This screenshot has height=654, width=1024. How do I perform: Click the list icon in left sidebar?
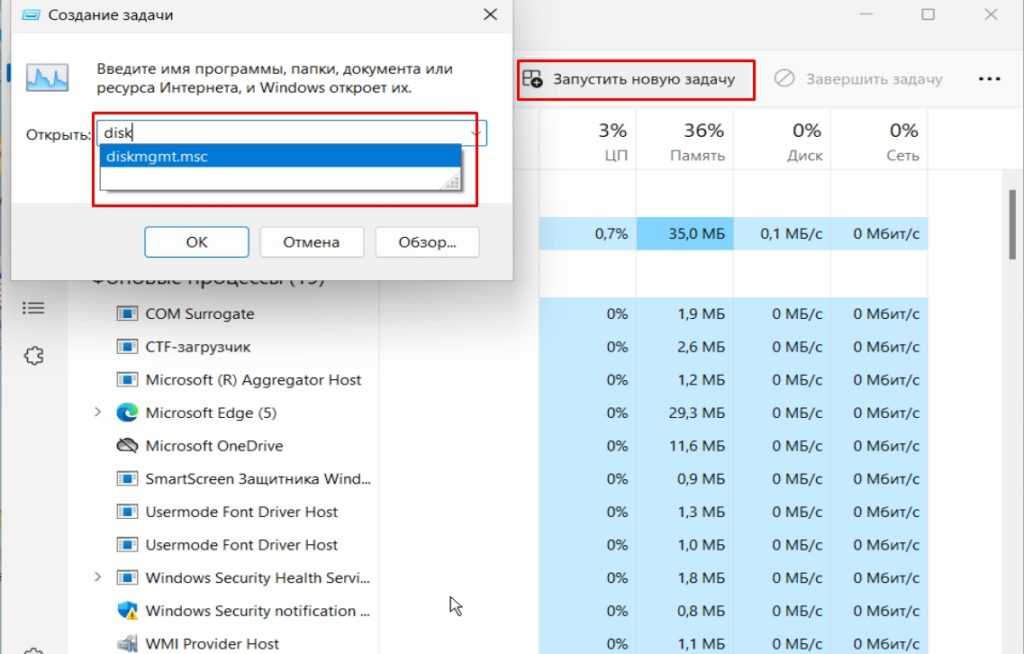33,307
